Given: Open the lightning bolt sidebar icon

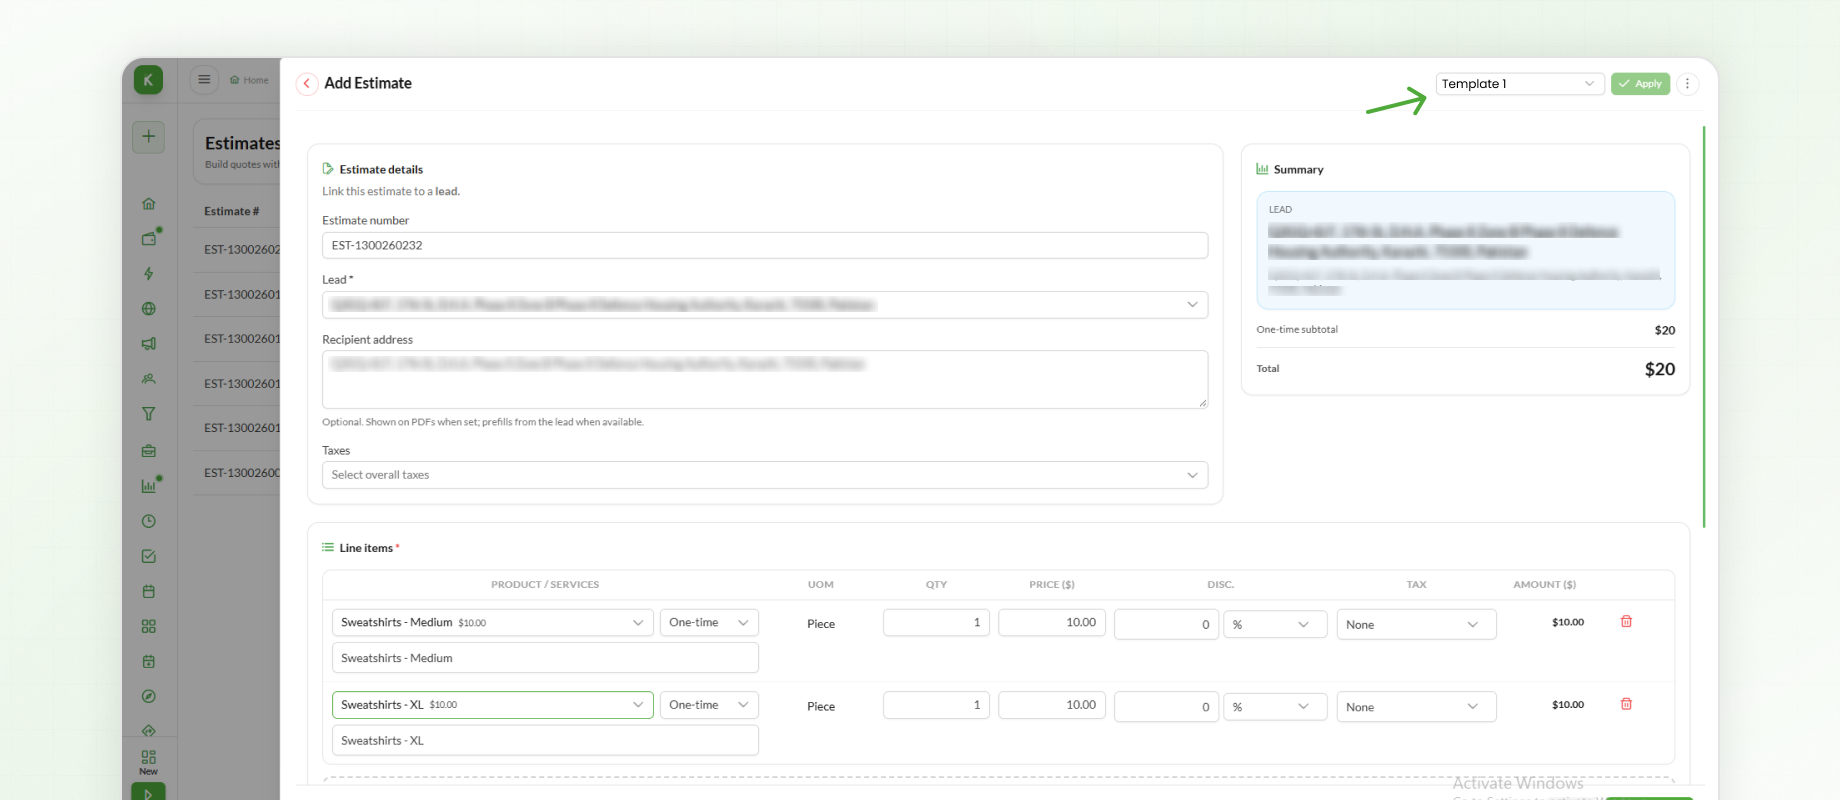Looking at the screenshot, I should point(148,274).
